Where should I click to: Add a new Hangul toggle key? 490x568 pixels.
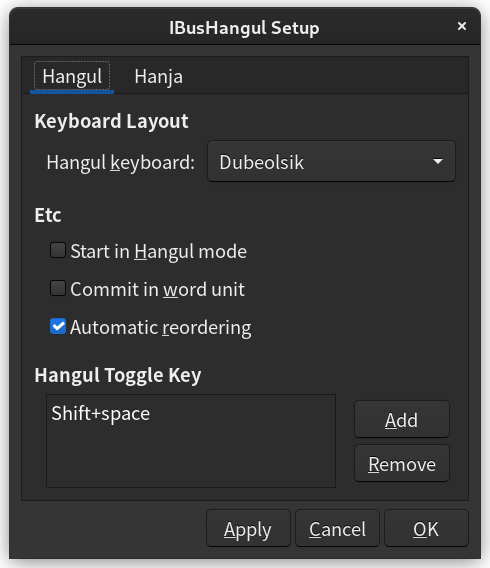(402, 419)
